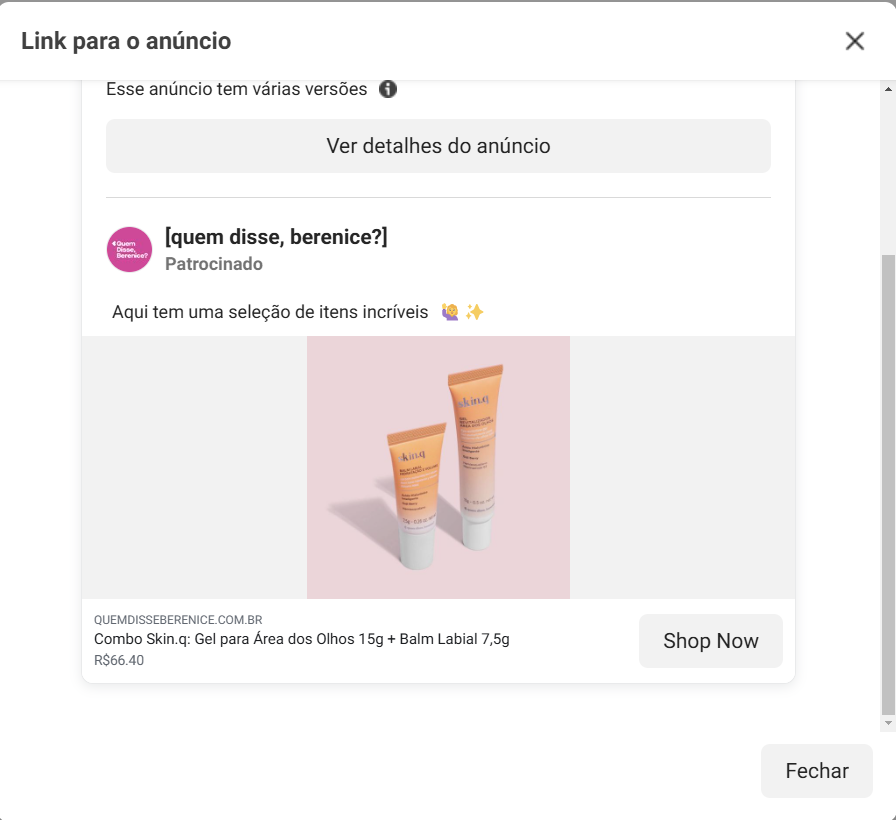Screen dimensions: 896x820
Task: Click the scrollbar up arrow
Action: [888, 89]
